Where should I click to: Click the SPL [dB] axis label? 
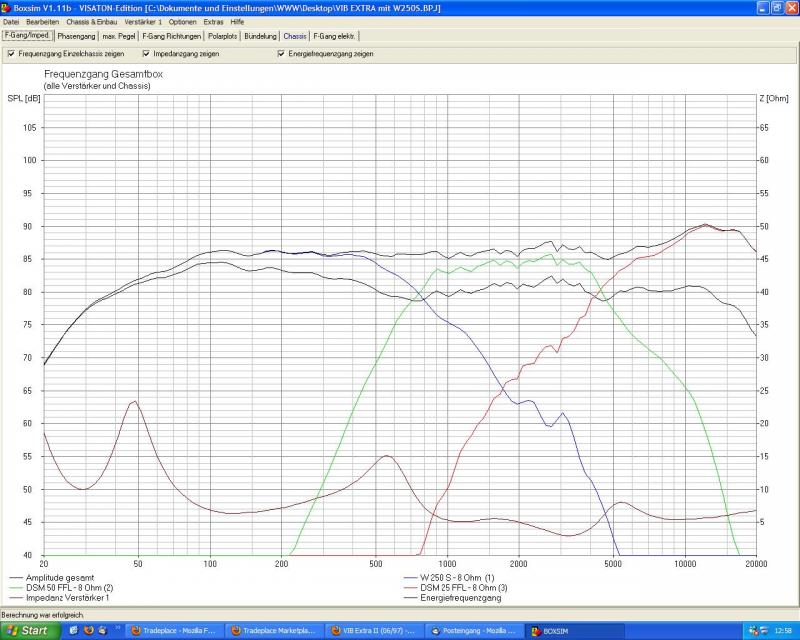pyautogui.click(x=24, y=98)
